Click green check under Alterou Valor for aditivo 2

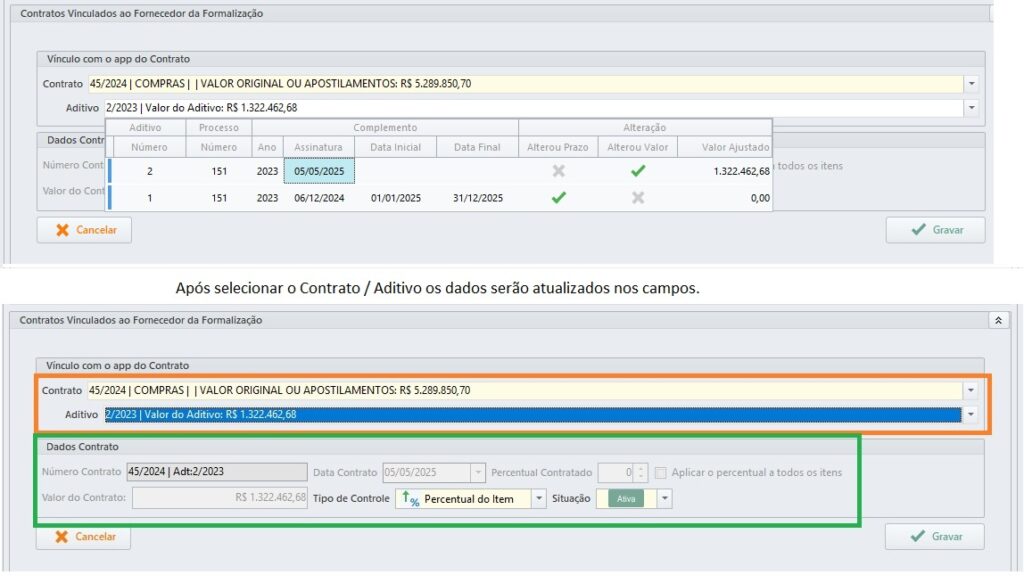[x=638, y=171]
